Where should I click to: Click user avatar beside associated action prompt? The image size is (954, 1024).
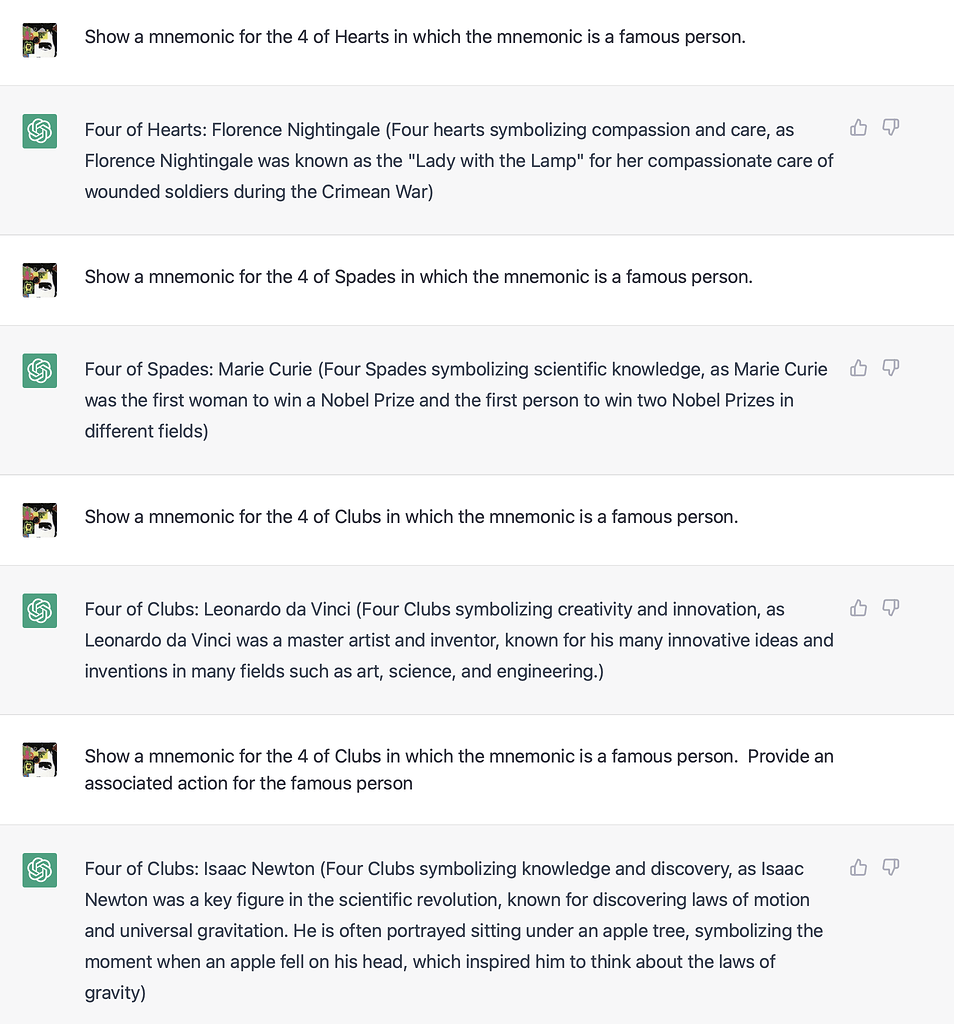[x=40, y=760]
